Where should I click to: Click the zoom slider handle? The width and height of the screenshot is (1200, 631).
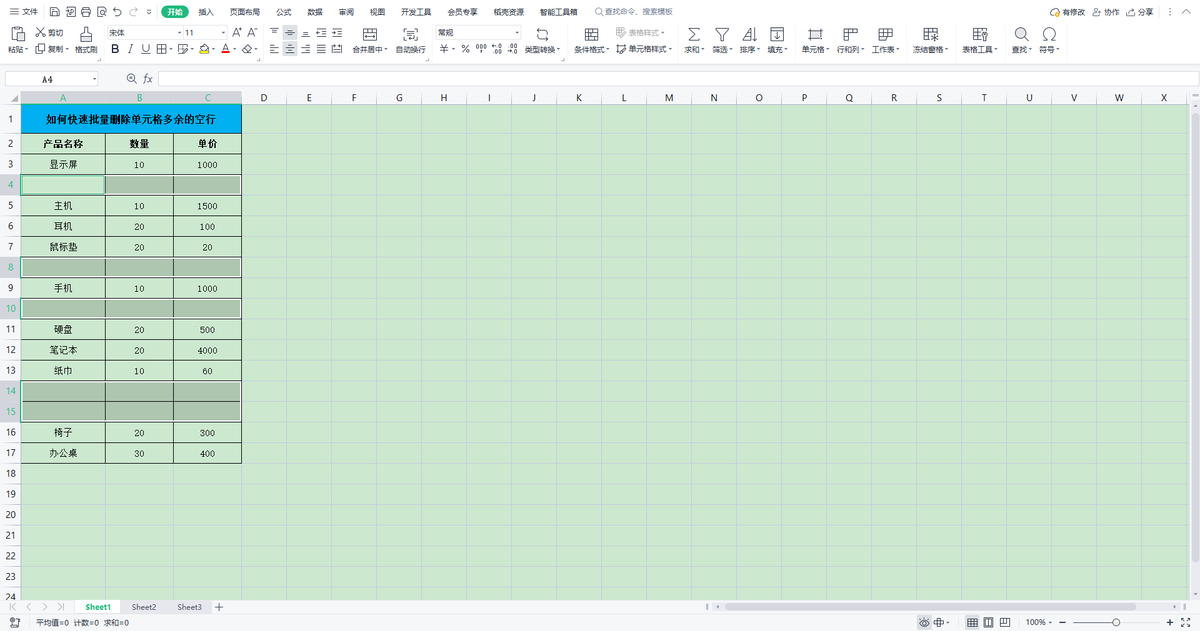coord(1116,622)
